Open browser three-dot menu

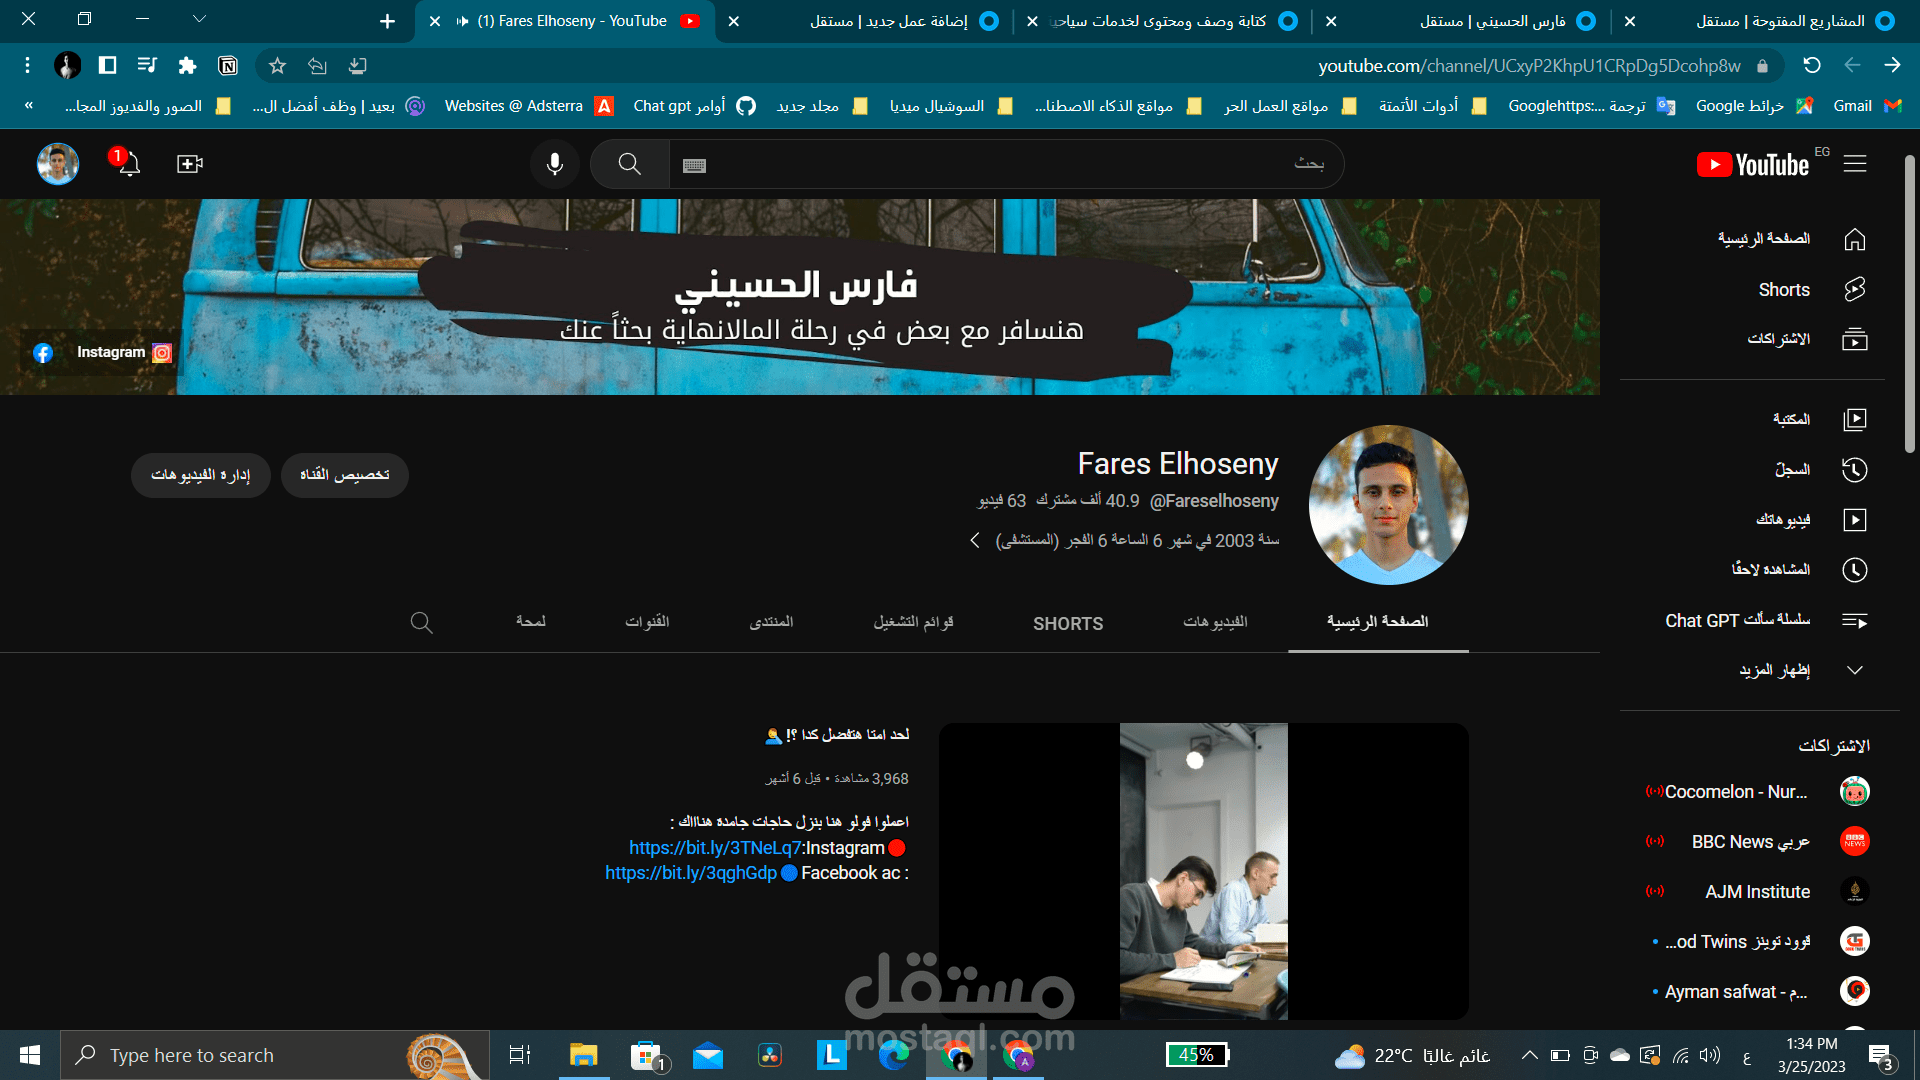coord(27,66)
